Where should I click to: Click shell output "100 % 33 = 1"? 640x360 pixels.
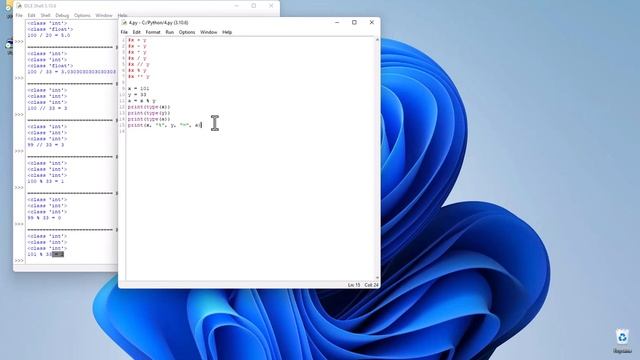[x=45, y=181]
